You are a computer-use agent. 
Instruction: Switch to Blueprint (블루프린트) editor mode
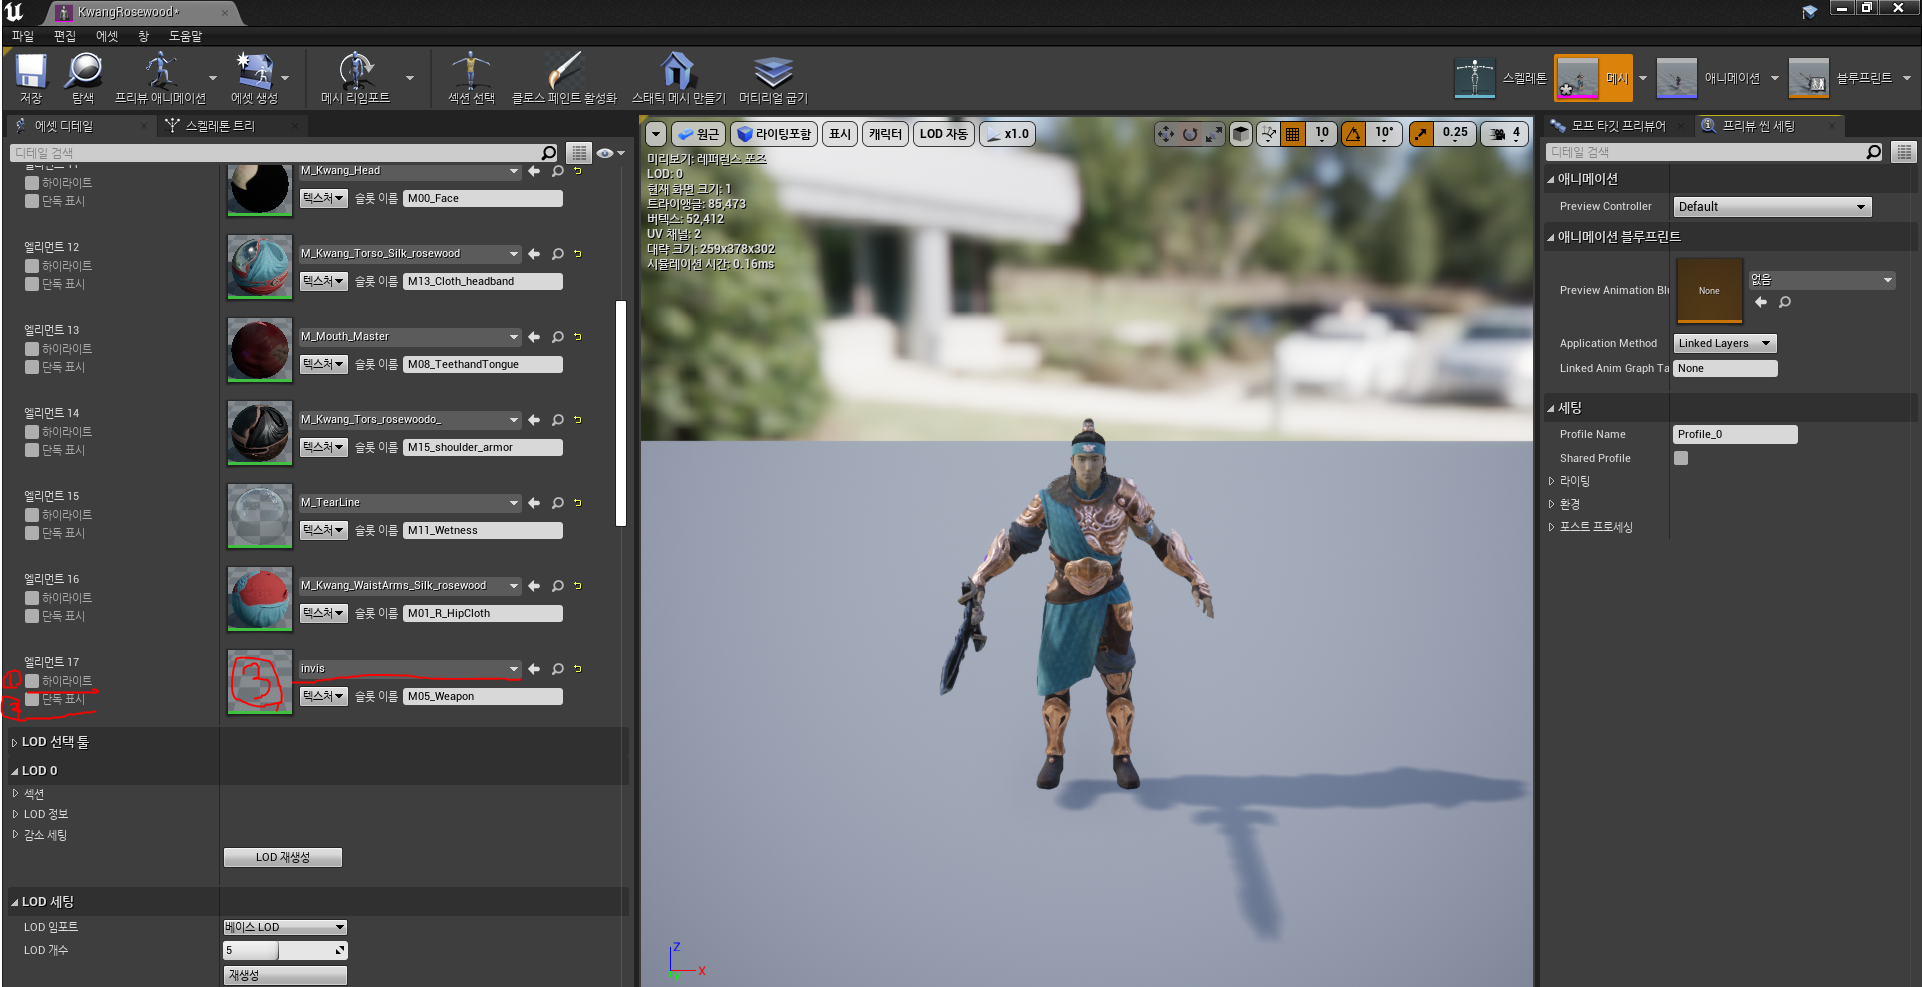(x=1840, y=78)
